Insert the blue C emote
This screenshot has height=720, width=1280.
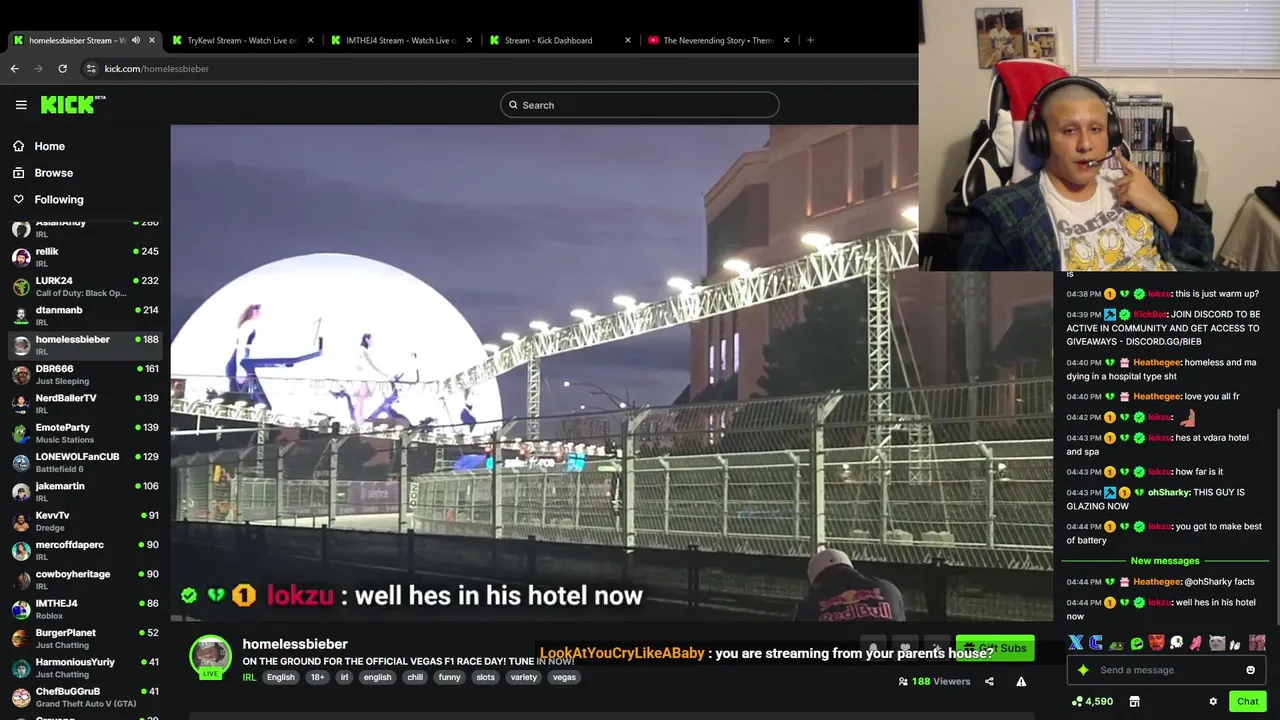[1096, 643]
